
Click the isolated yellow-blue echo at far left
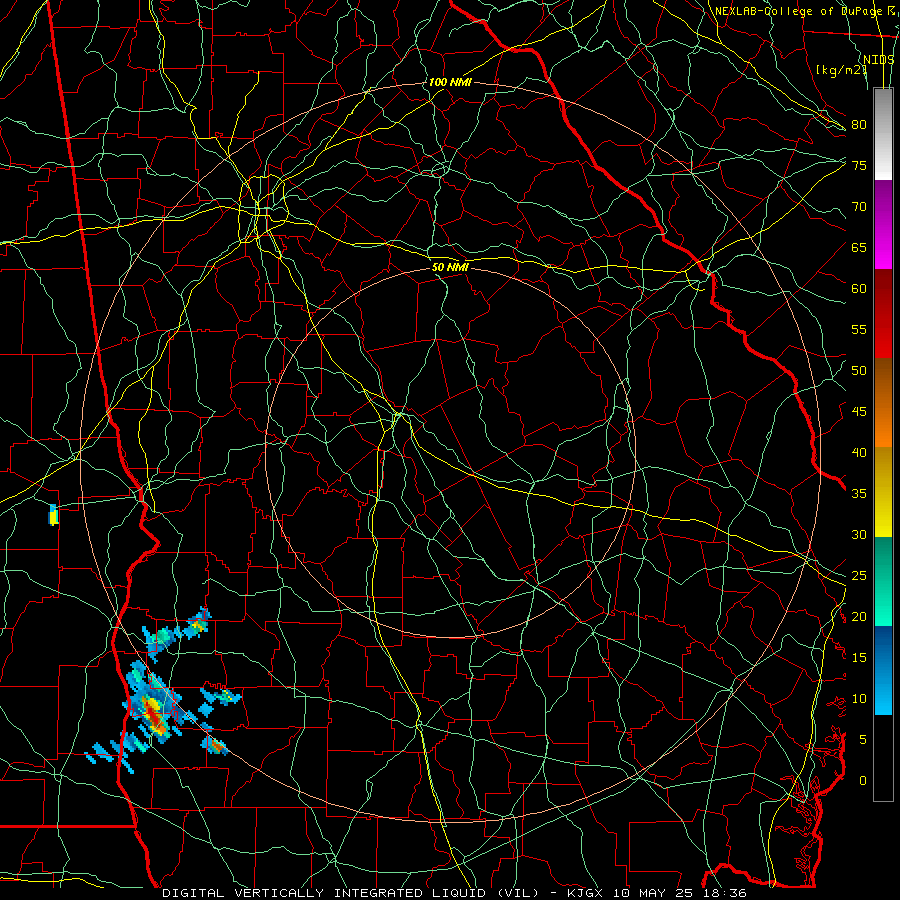[53, 515]
